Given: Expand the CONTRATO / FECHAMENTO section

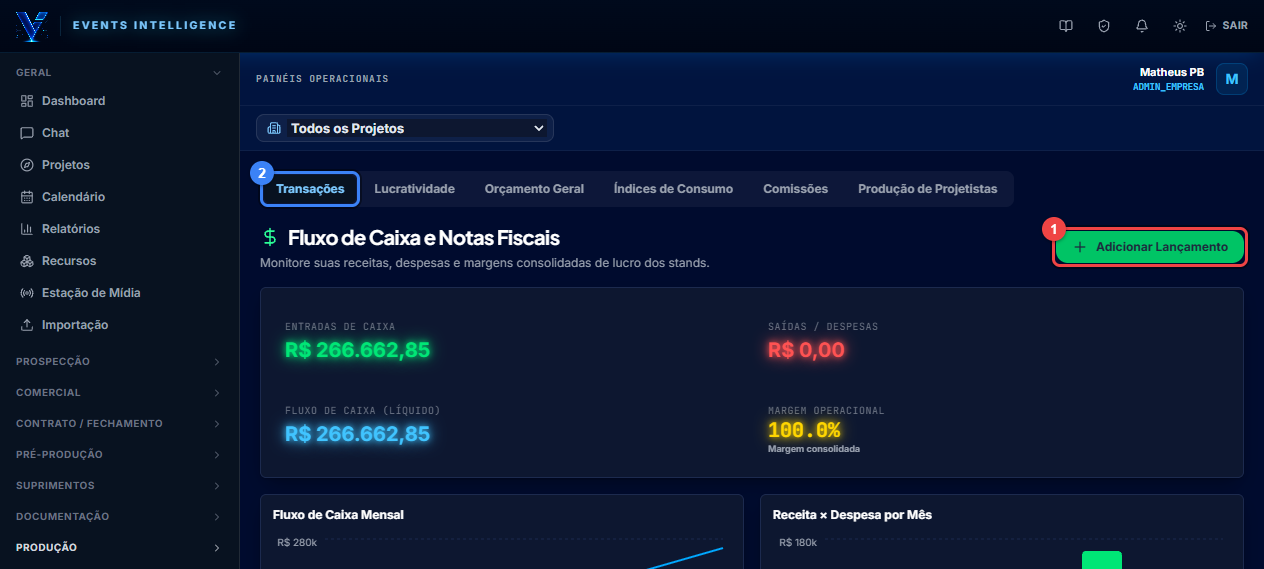Looking at the screenshot, I should pos(120,423).
